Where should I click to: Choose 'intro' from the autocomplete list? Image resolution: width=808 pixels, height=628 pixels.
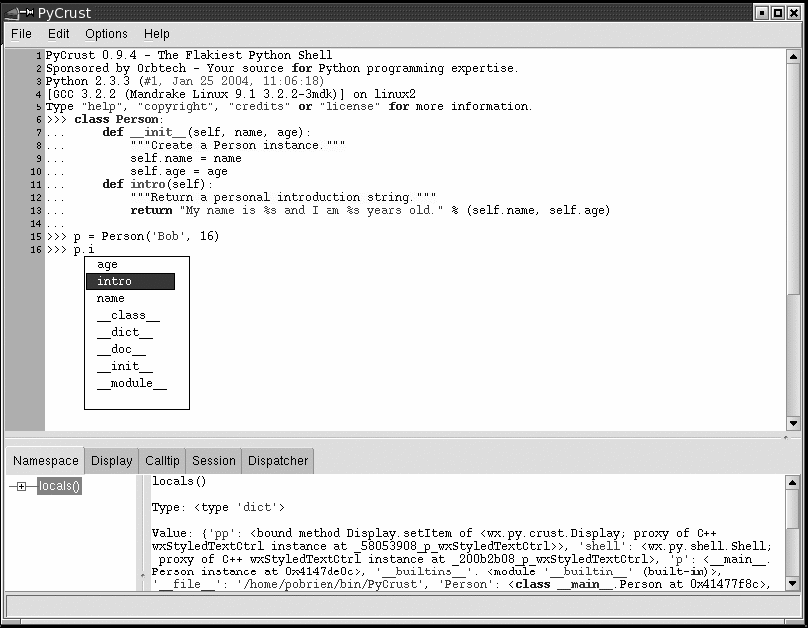tap(130, 282)
